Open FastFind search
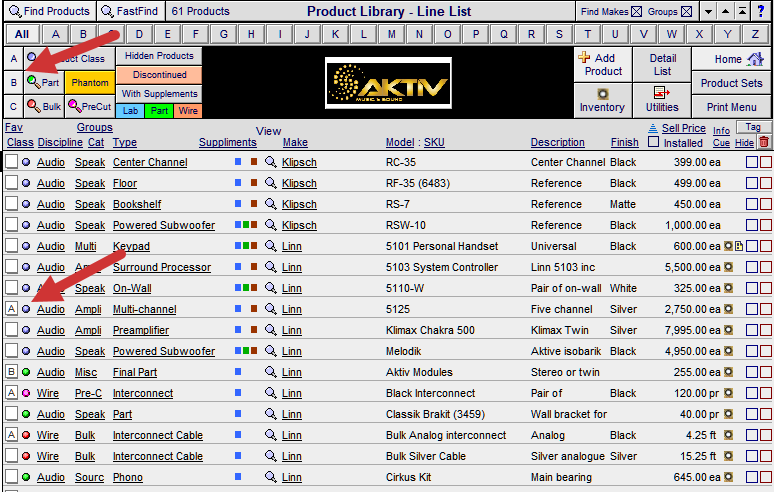Image resolution: width=774 pixels, height=492 pixels. (130, 11)
